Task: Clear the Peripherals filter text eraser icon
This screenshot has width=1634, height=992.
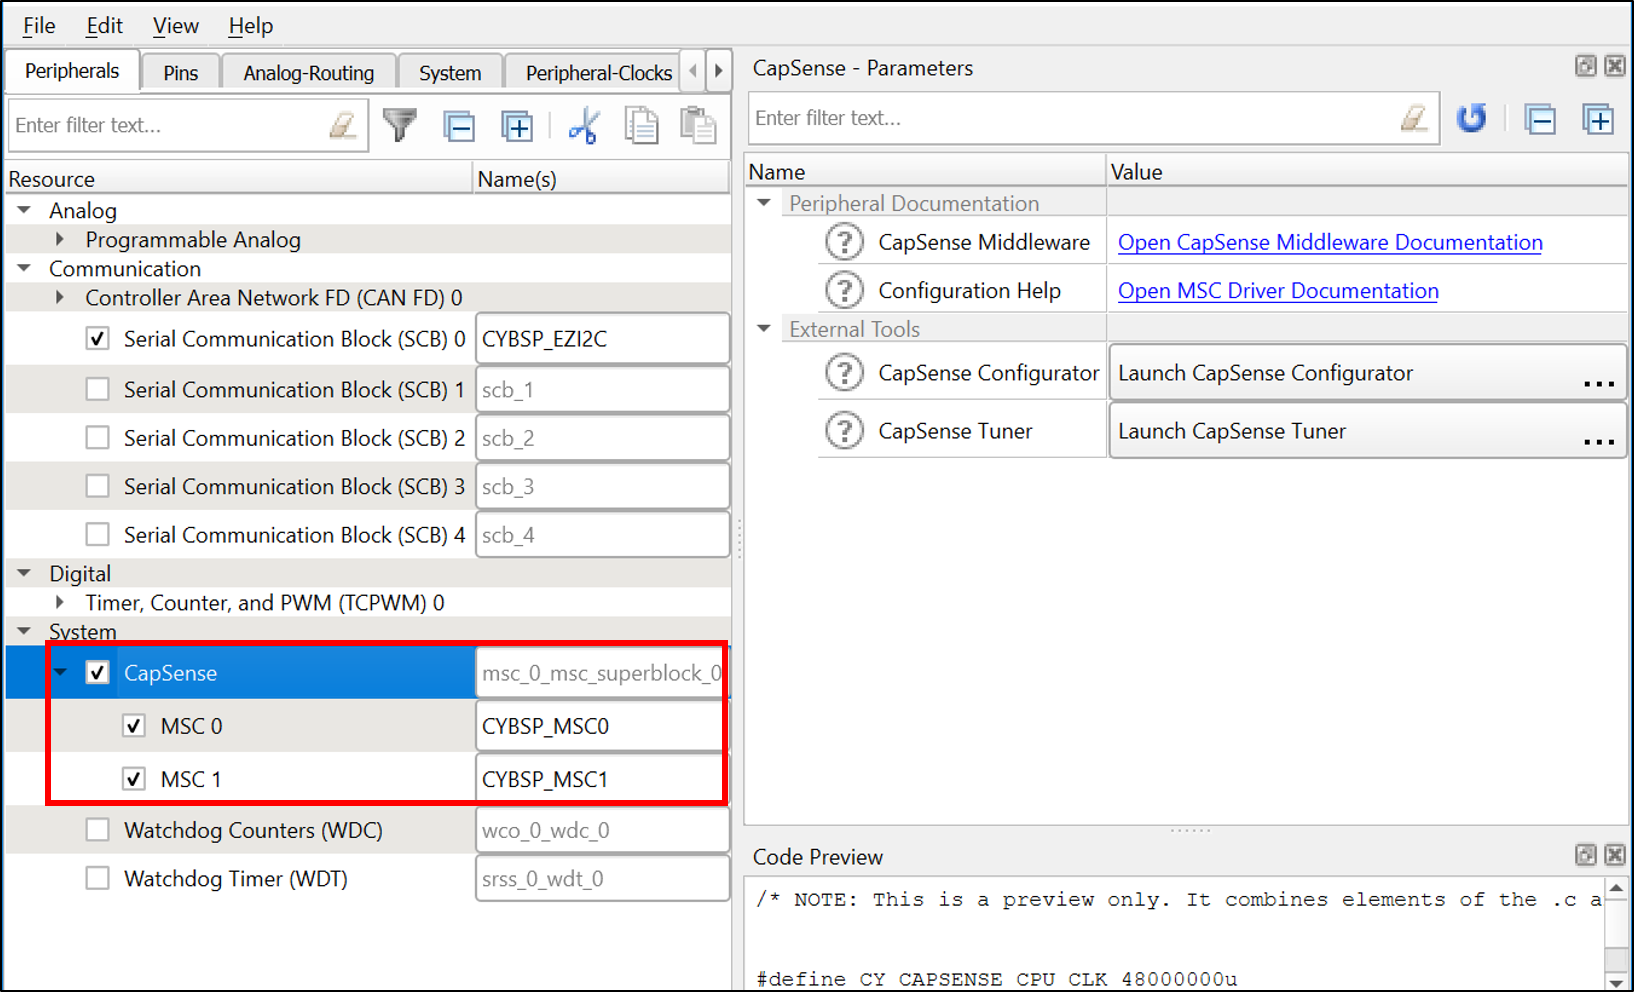Action: 343,125
